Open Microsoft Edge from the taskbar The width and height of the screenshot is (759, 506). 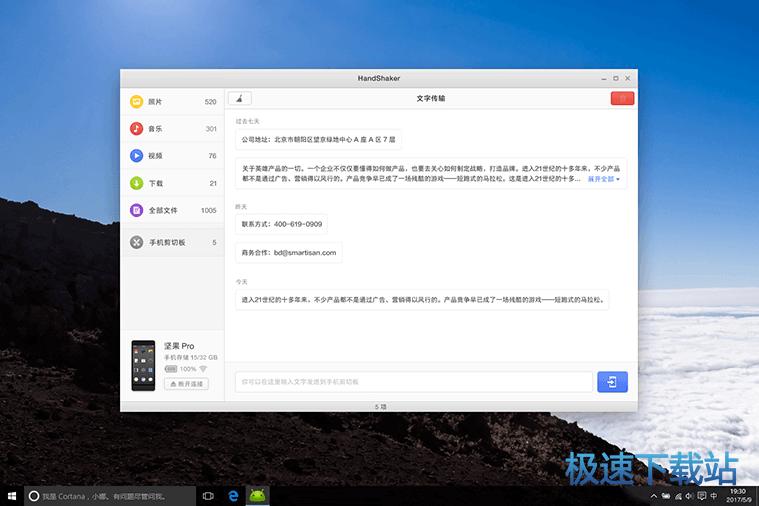point(232,495)
